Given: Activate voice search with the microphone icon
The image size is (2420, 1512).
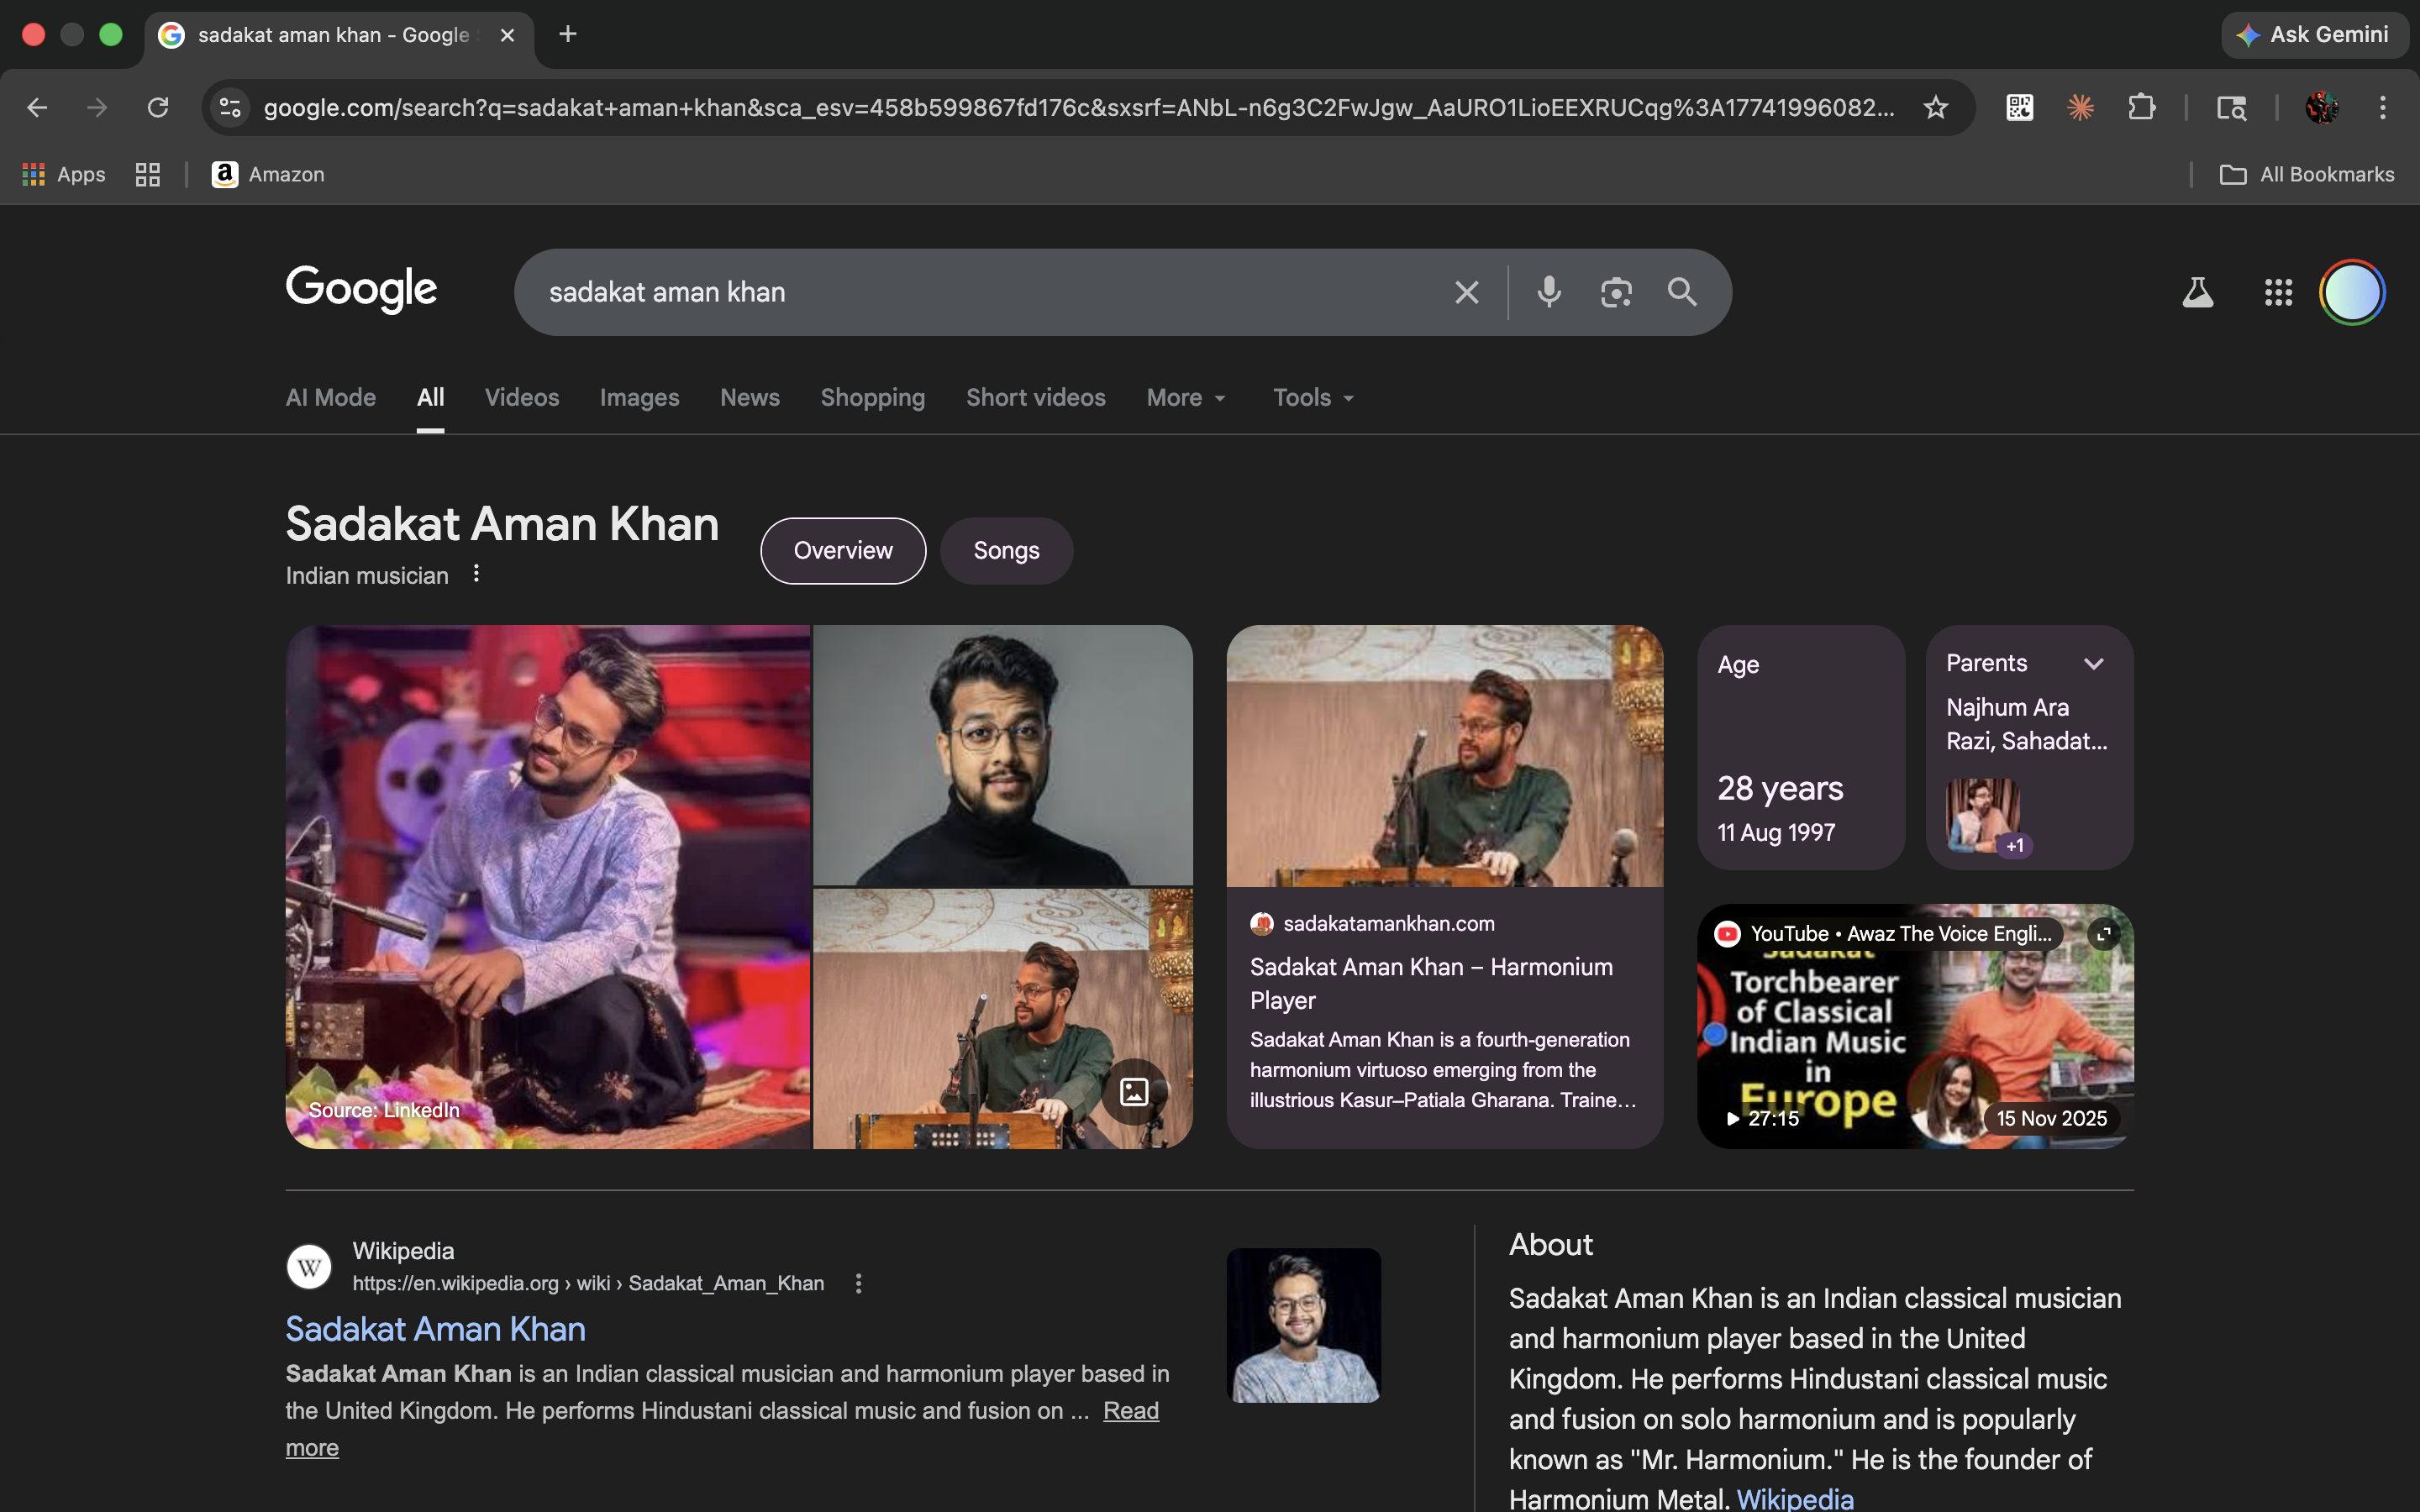Looking at the screenshot, I should coord(1548,292).
